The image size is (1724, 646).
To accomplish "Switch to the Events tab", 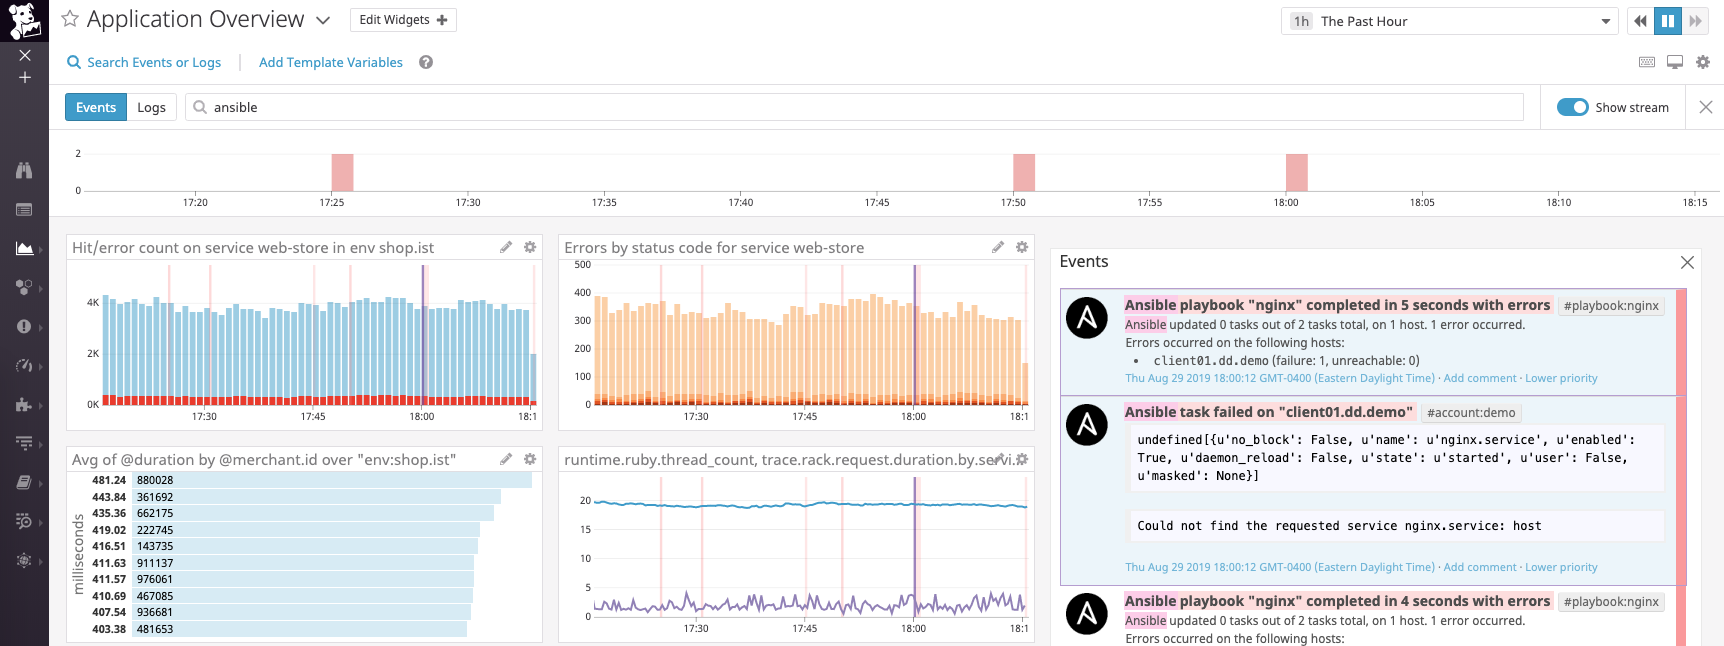I will [x=96, y=107].
